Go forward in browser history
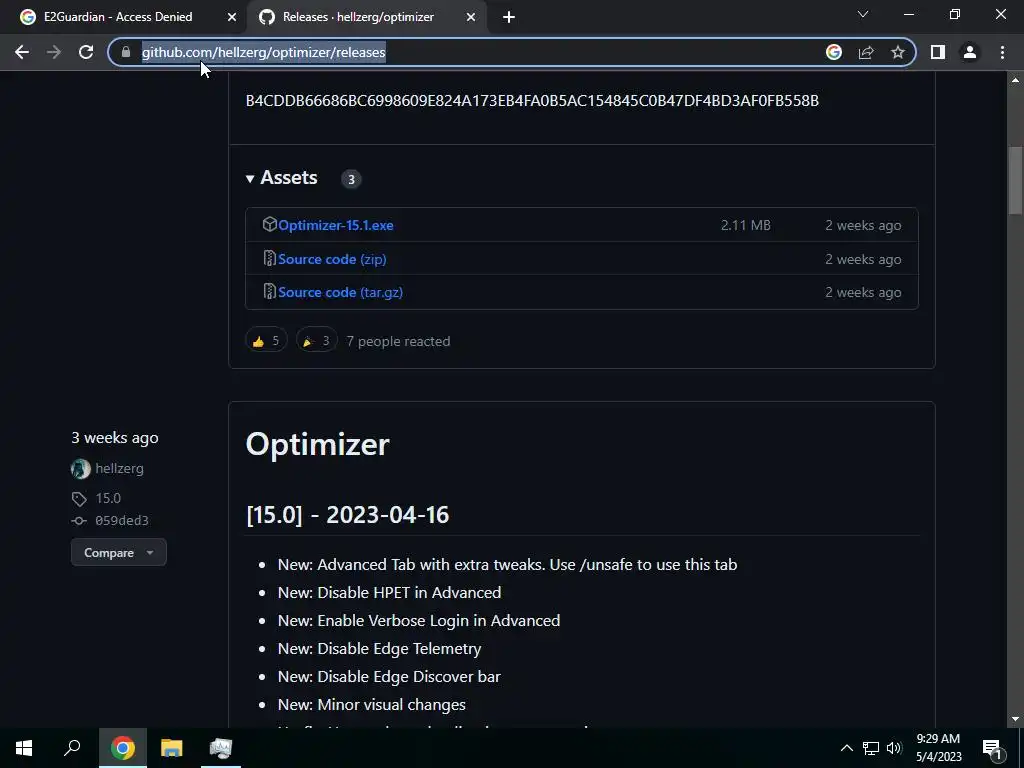The image size is (1024, 768). tap(54, 52)
